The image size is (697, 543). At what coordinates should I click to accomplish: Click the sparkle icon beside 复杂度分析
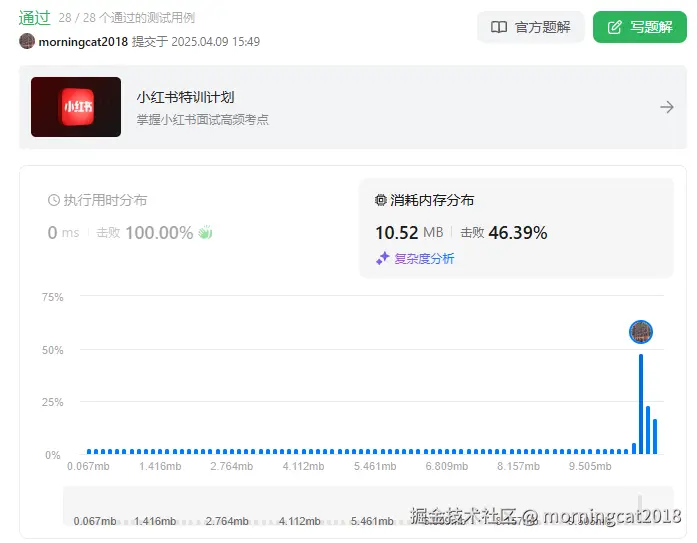pos(383,258)
